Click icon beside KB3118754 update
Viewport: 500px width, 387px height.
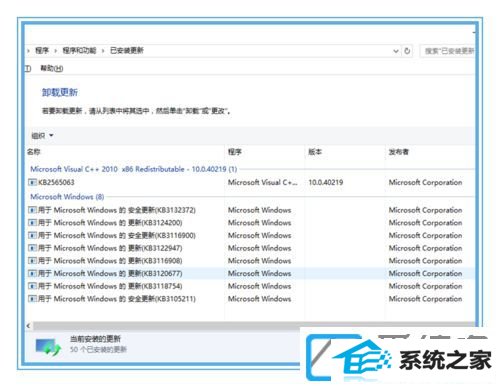pos(32,286)
